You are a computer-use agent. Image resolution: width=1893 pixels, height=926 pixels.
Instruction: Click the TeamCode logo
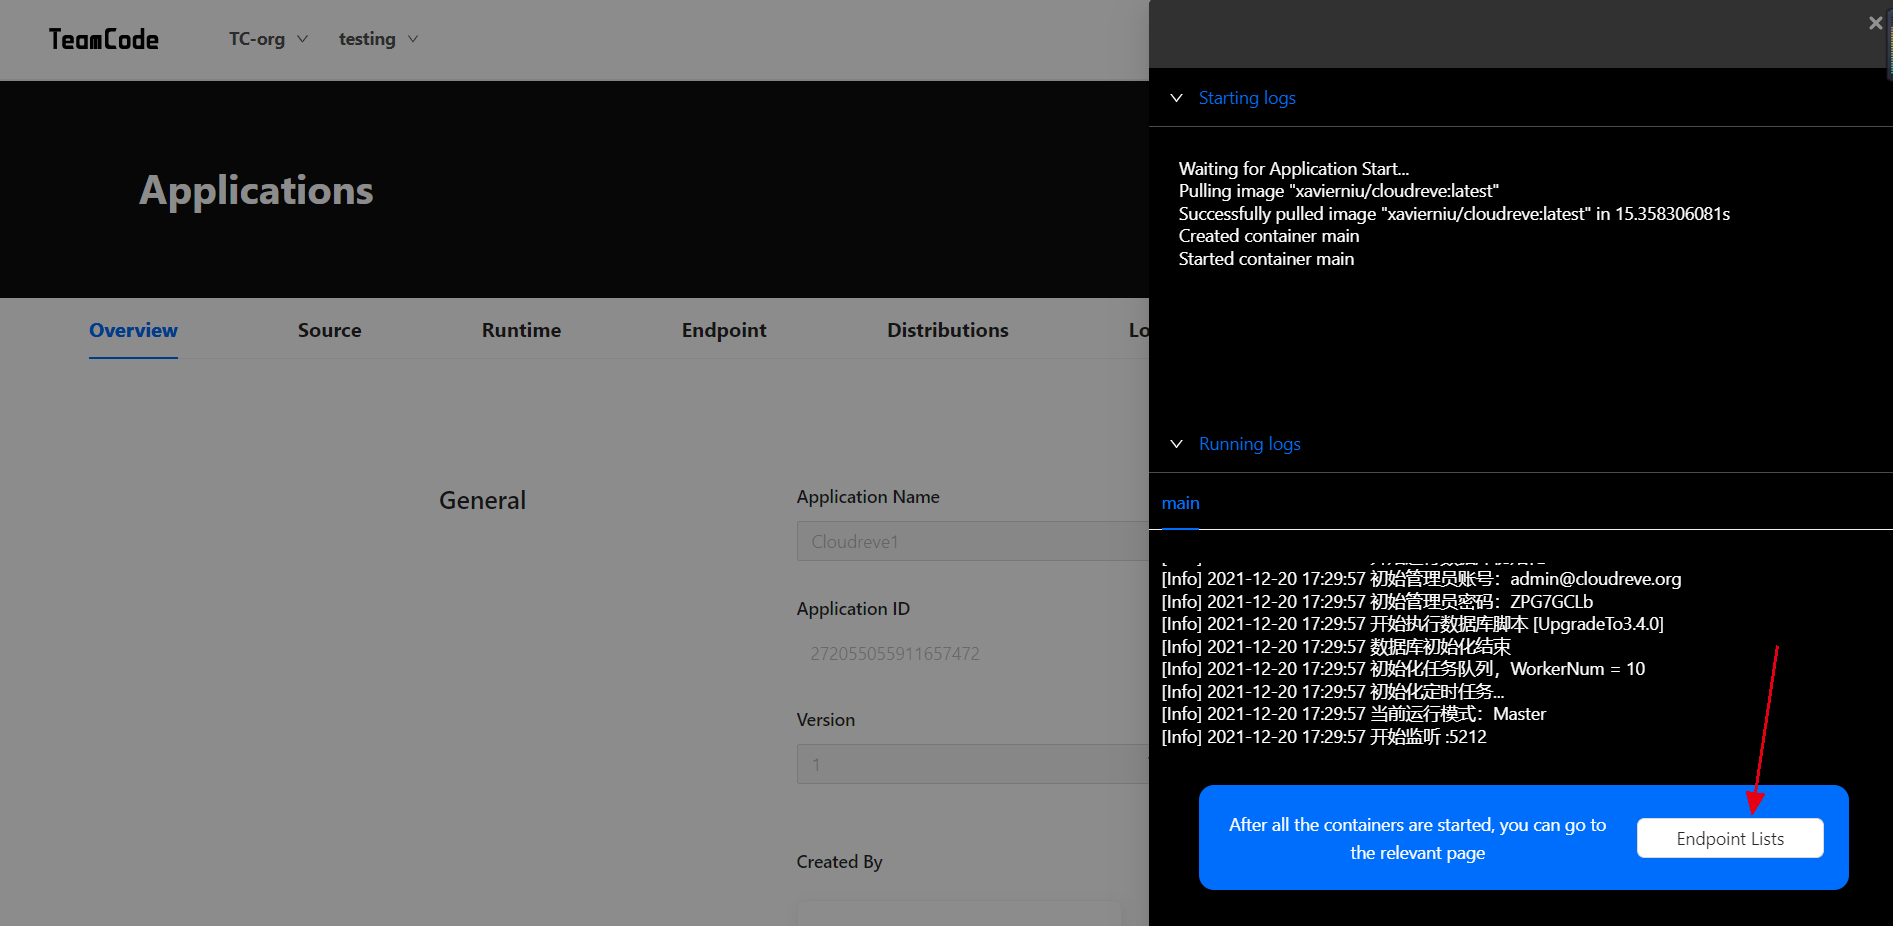tap(104, 39)
